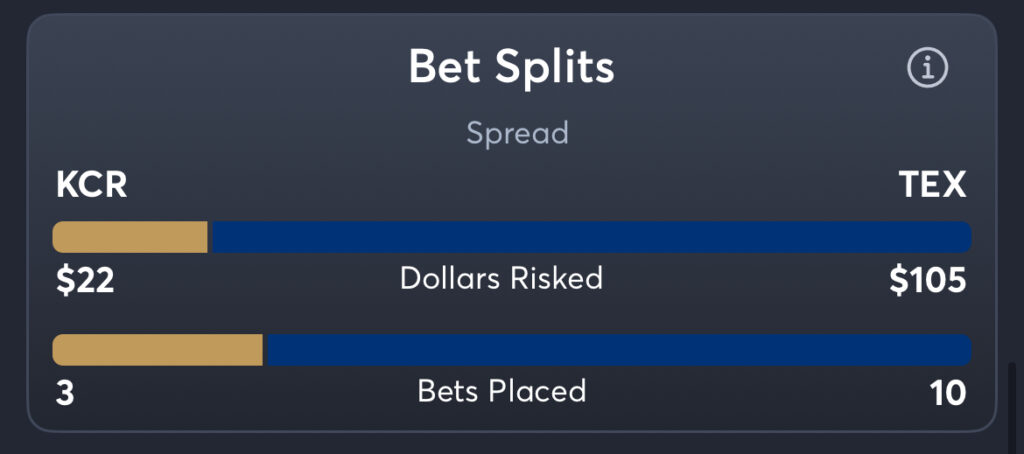Click the rounded right end of Dollars Risked bar
This screenshot has height=454, width=1024.
[x=964, y=237]
